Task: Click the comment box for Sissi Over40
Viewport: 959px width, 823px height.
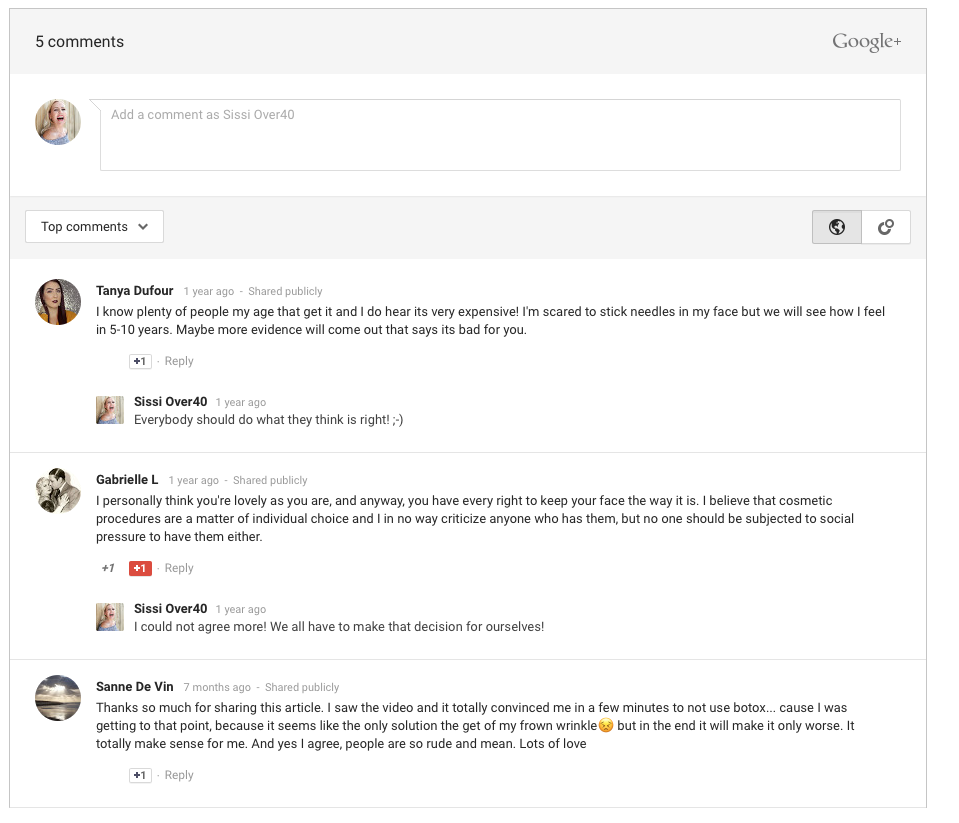Action: [500, 134]
